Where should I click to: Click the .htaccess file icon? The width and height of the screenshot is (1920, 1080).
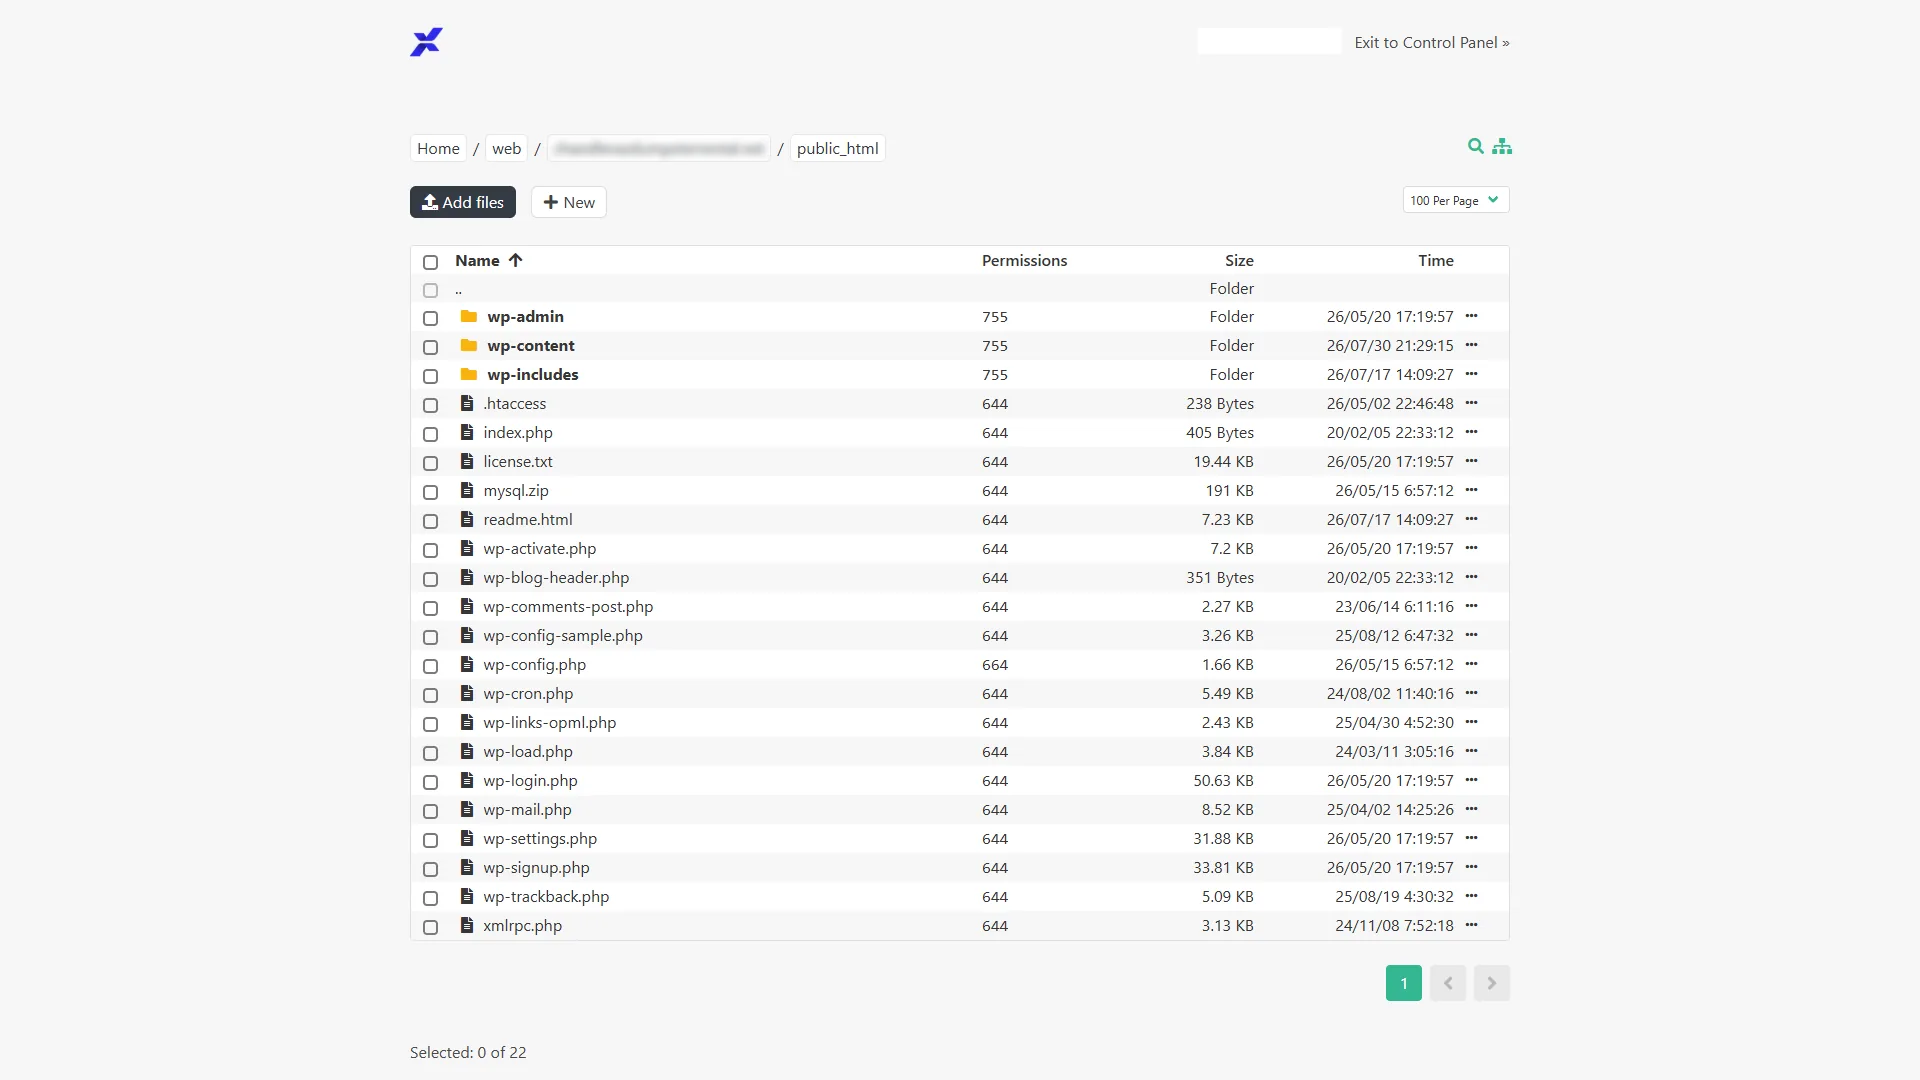tap(466, 403)
